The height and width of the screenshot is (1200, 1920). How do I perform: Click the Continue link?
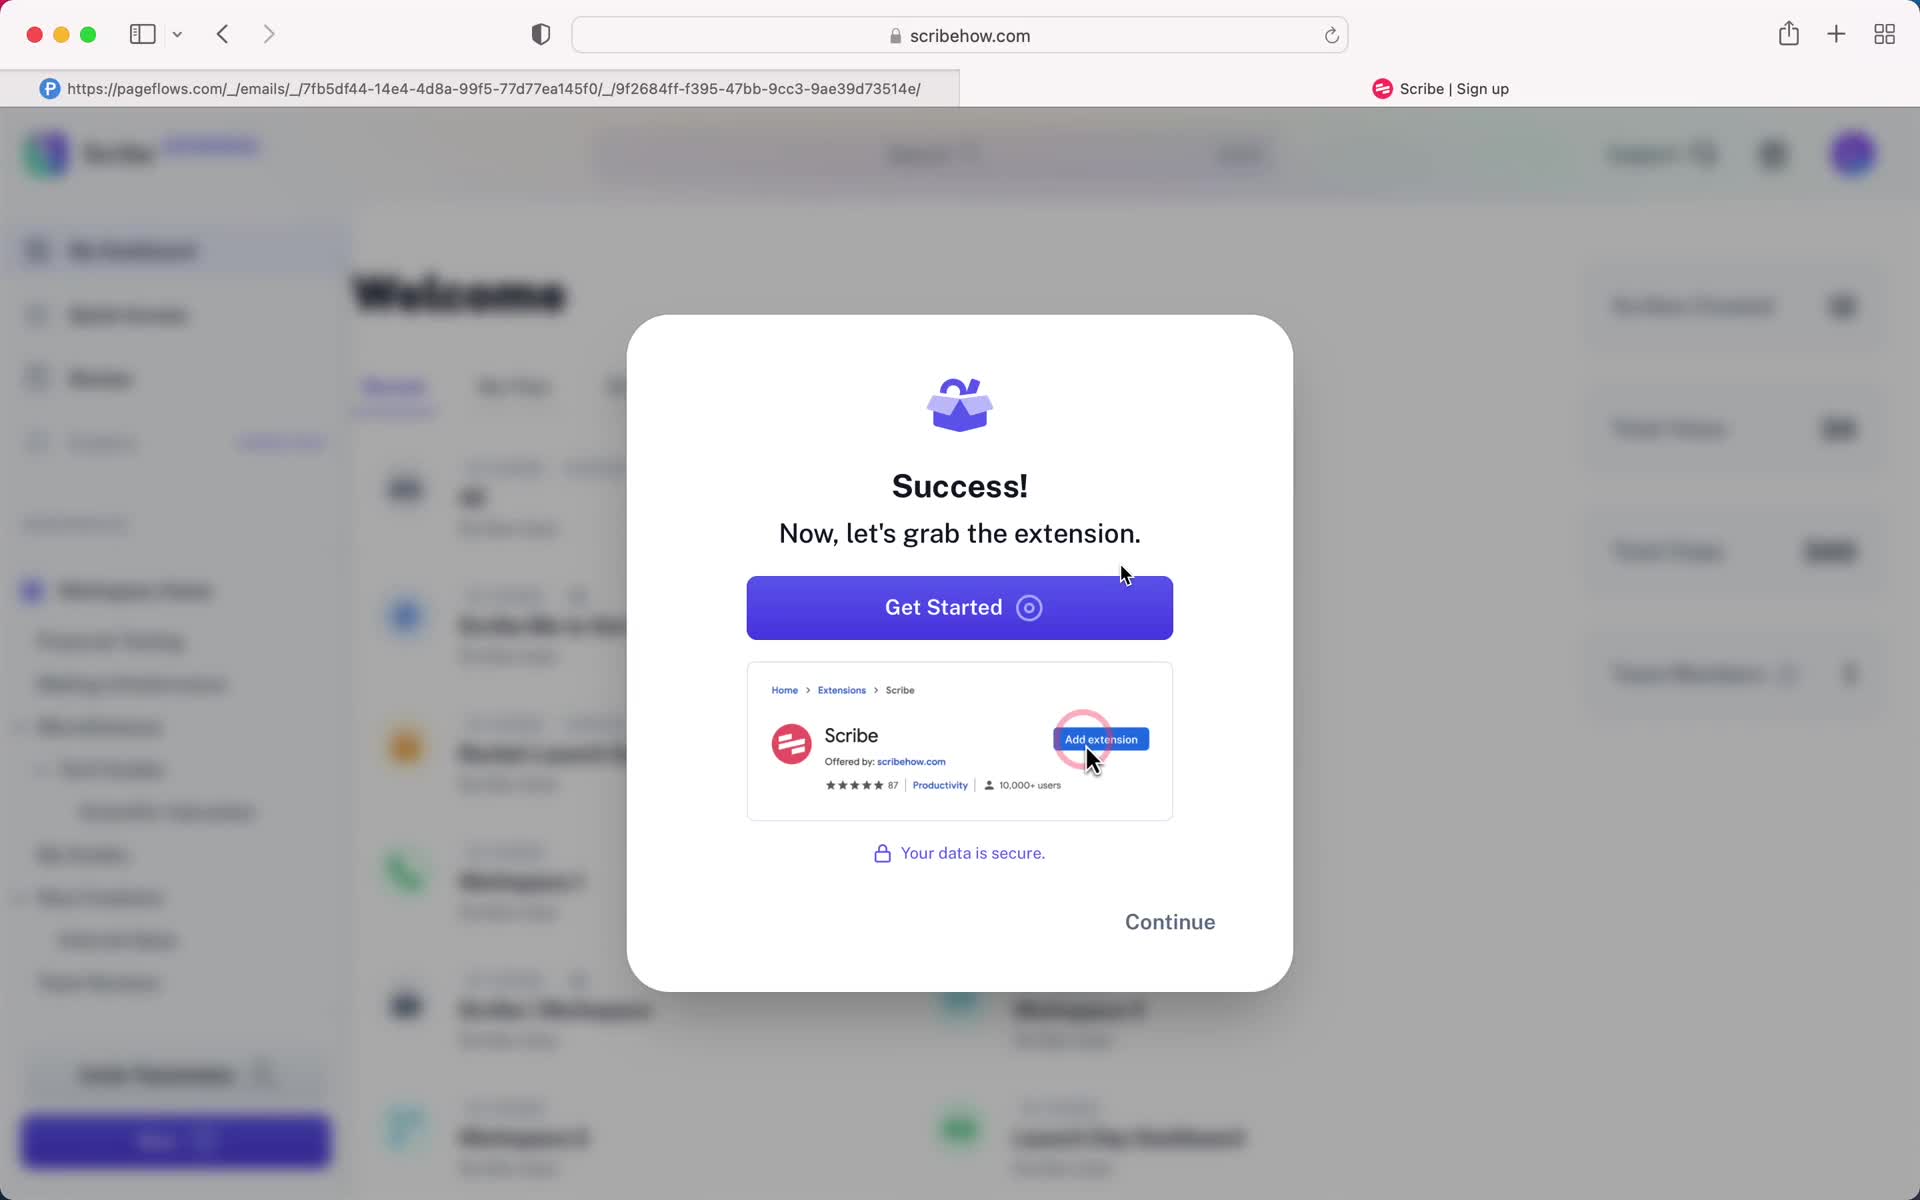pyautogui.click(x=1169, y=921)
